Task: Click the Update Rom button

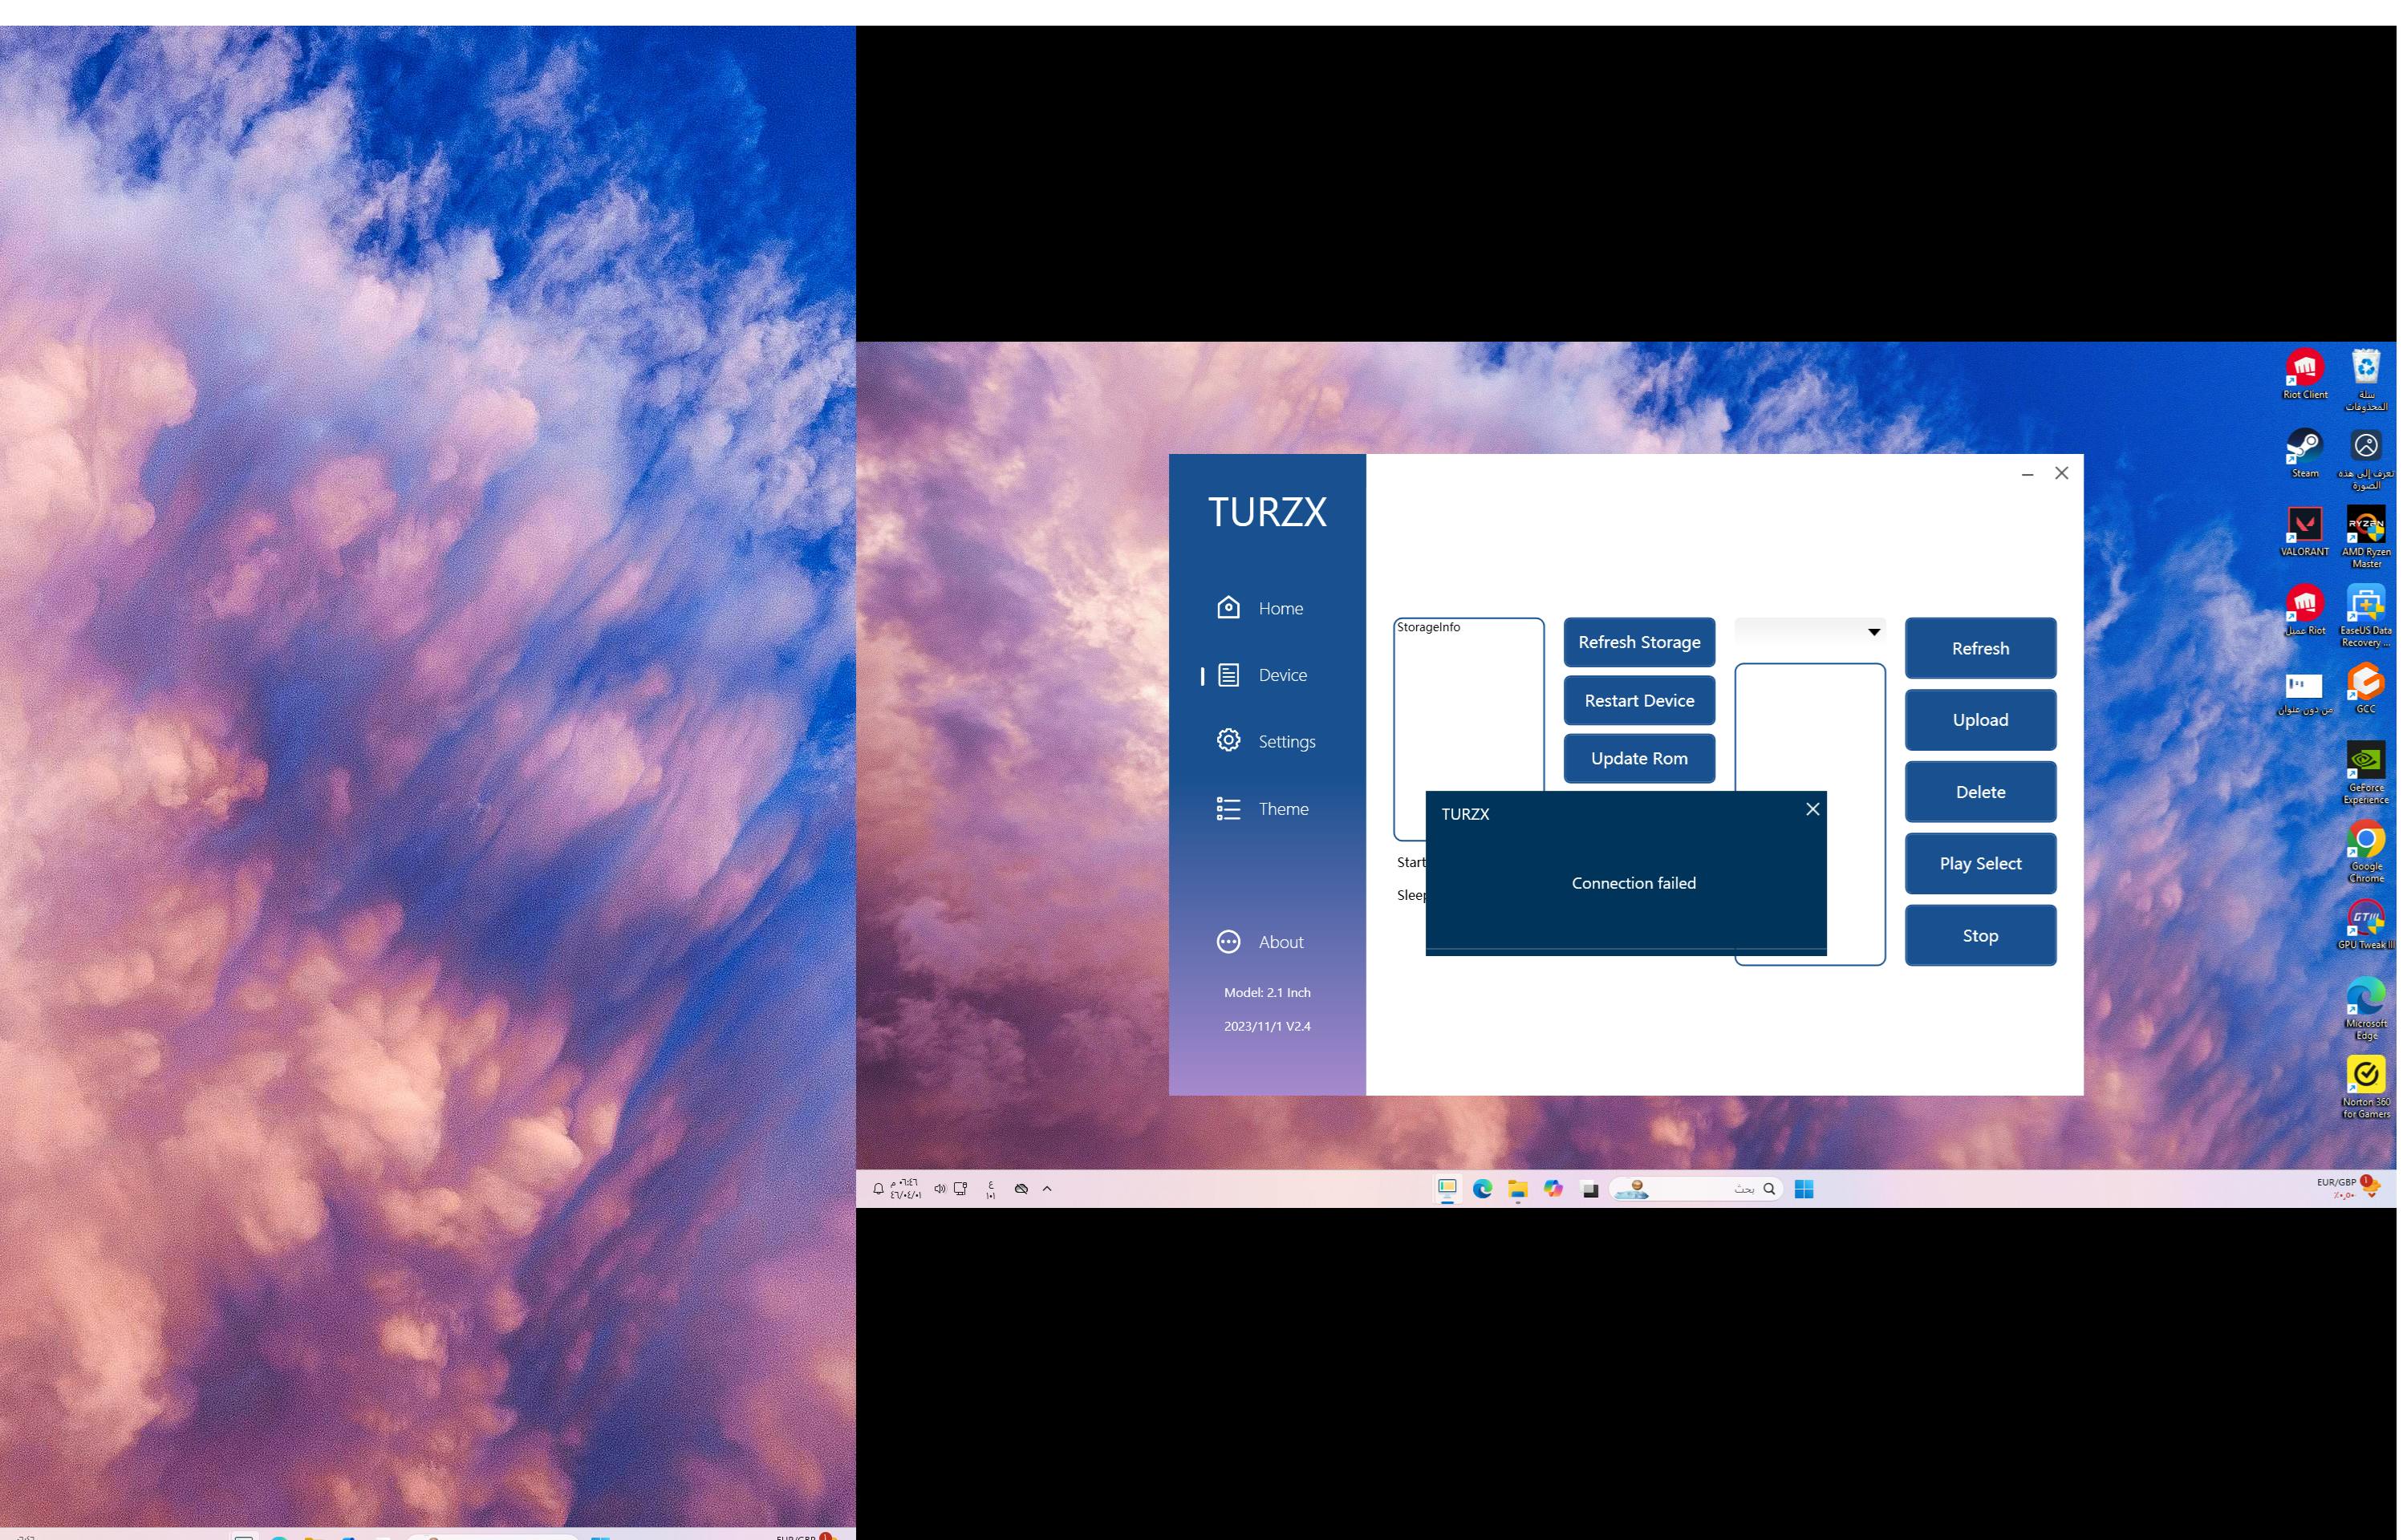Action: [x=1639, y=759]
